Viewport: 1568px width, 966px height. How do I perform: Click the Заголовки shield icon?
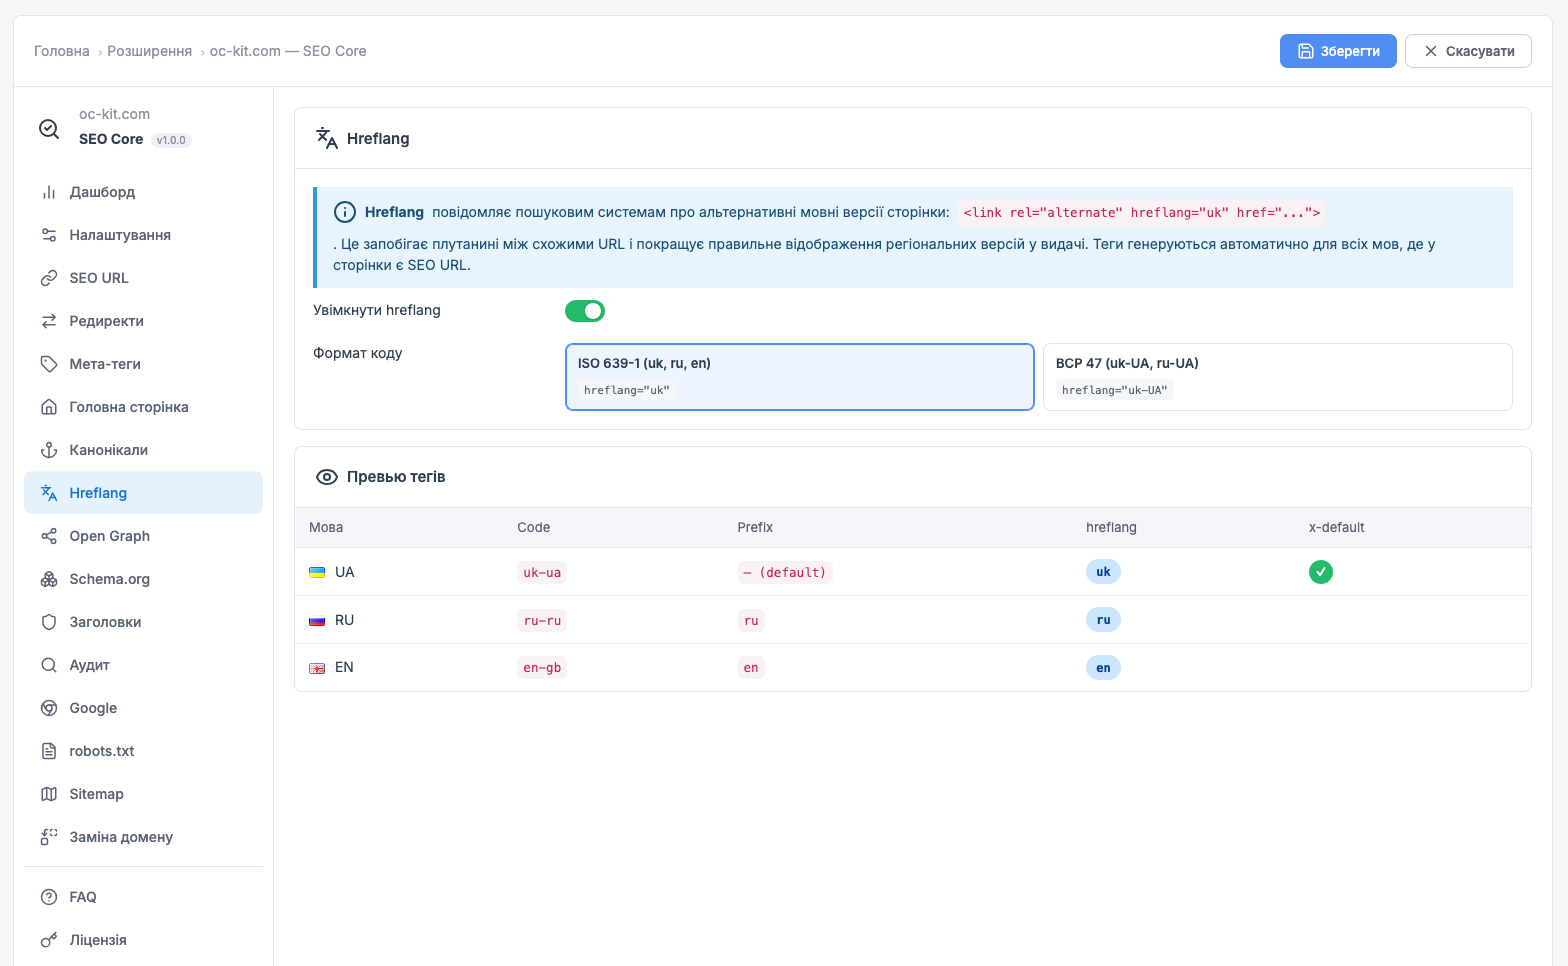click(x=49, y=622)
